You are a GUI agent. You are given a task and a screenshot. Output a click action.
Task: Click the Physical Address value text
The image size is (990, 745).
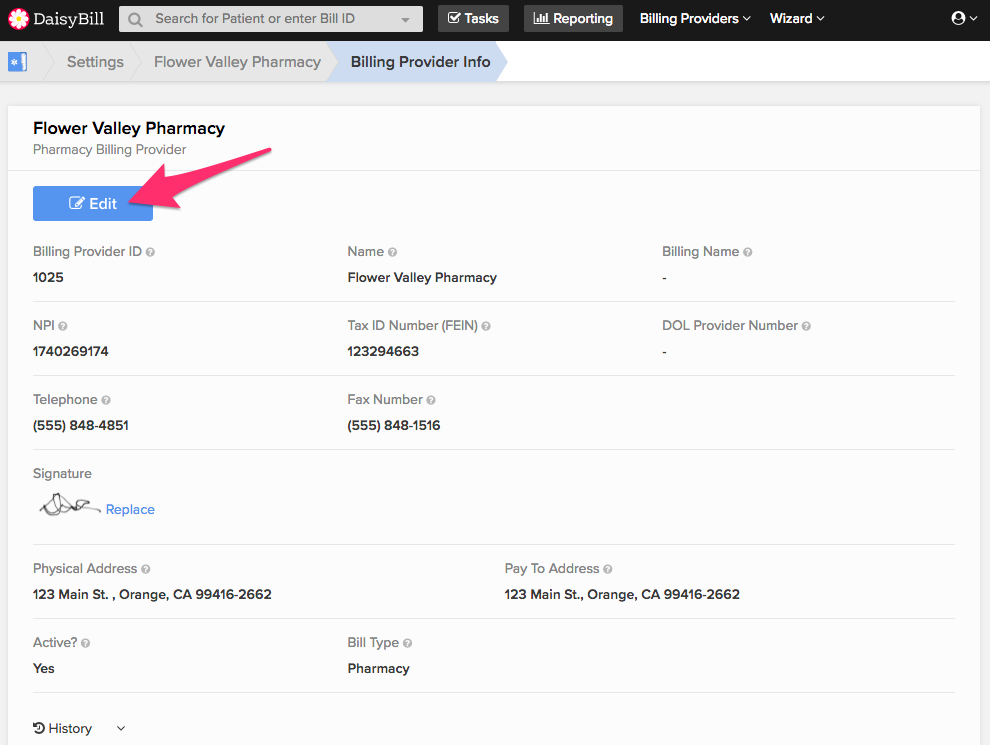152,595
